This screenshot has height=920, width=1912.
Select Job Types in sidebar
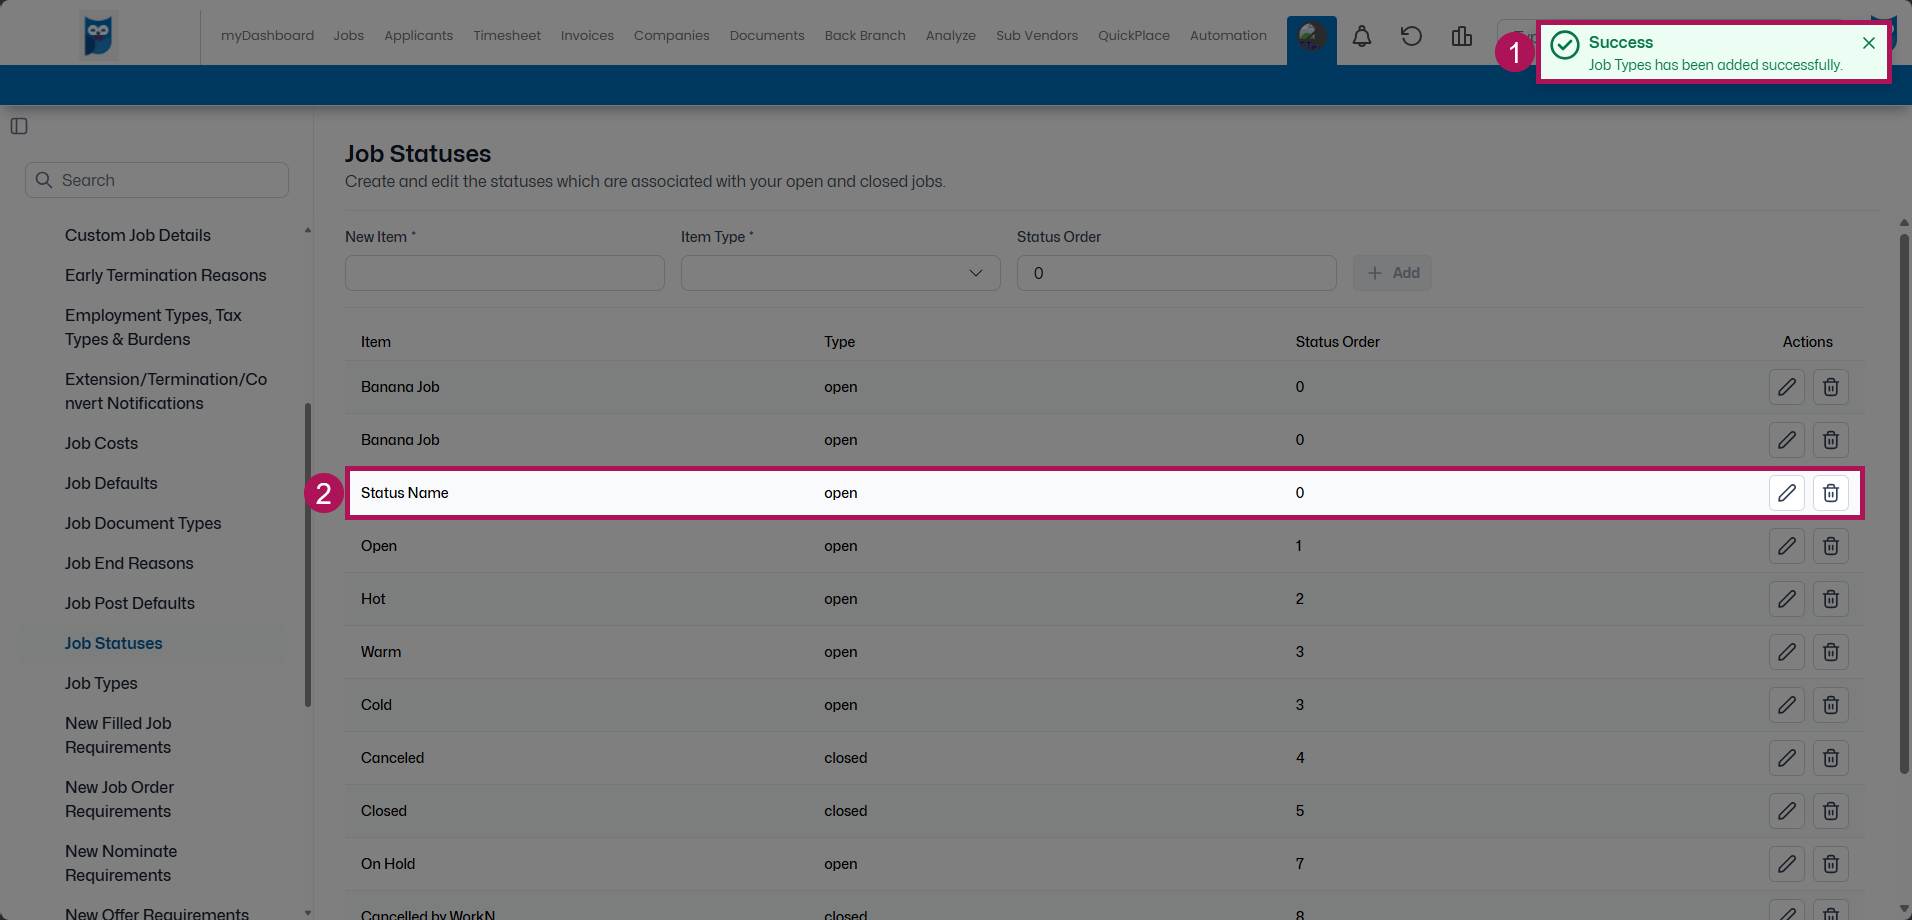pyautogui.click(x=101, y=683)
